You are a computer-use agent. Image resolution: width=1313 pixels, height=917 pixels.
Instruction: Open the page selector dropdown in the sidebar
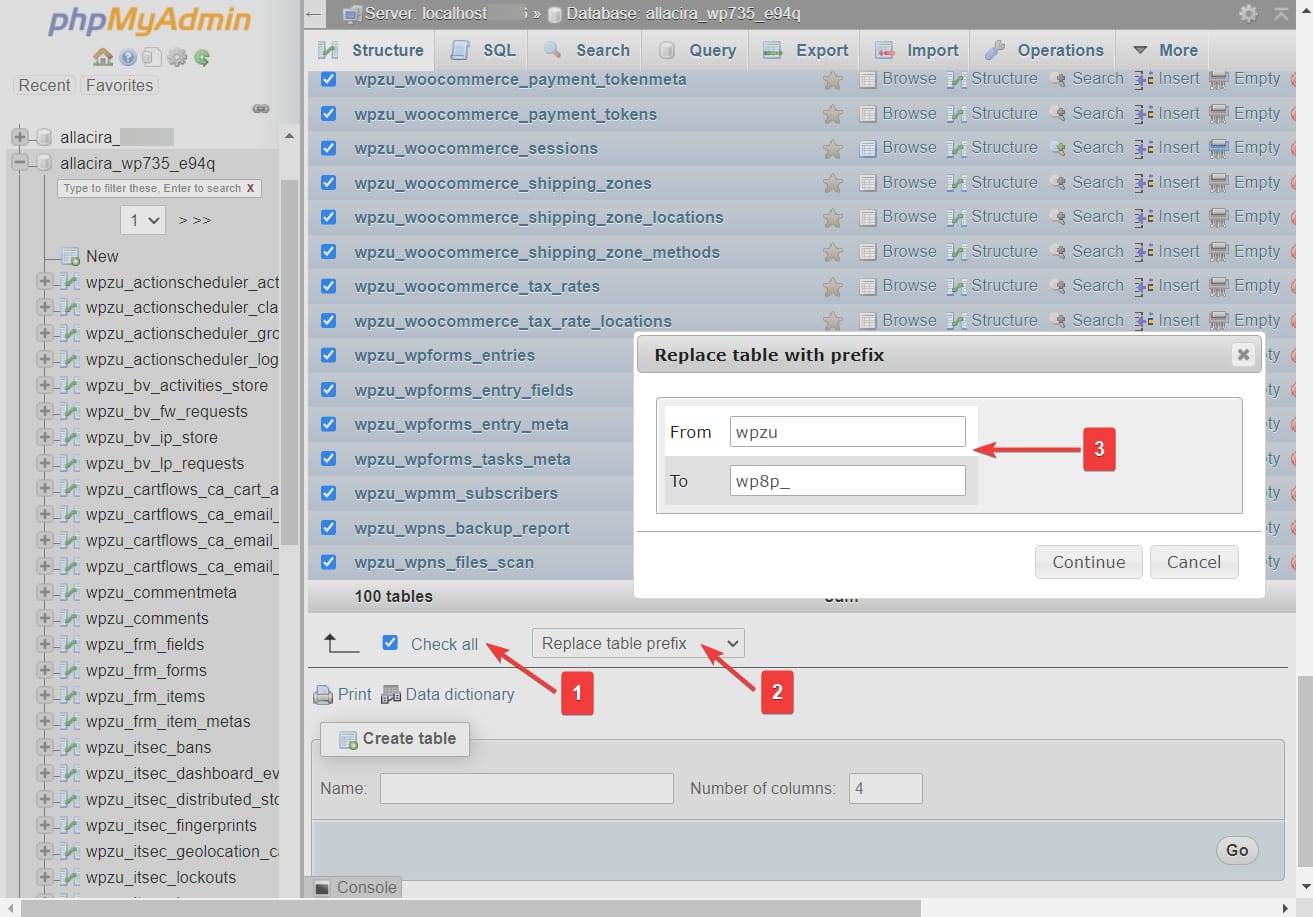pyautogui.click(x=142, y=219)
